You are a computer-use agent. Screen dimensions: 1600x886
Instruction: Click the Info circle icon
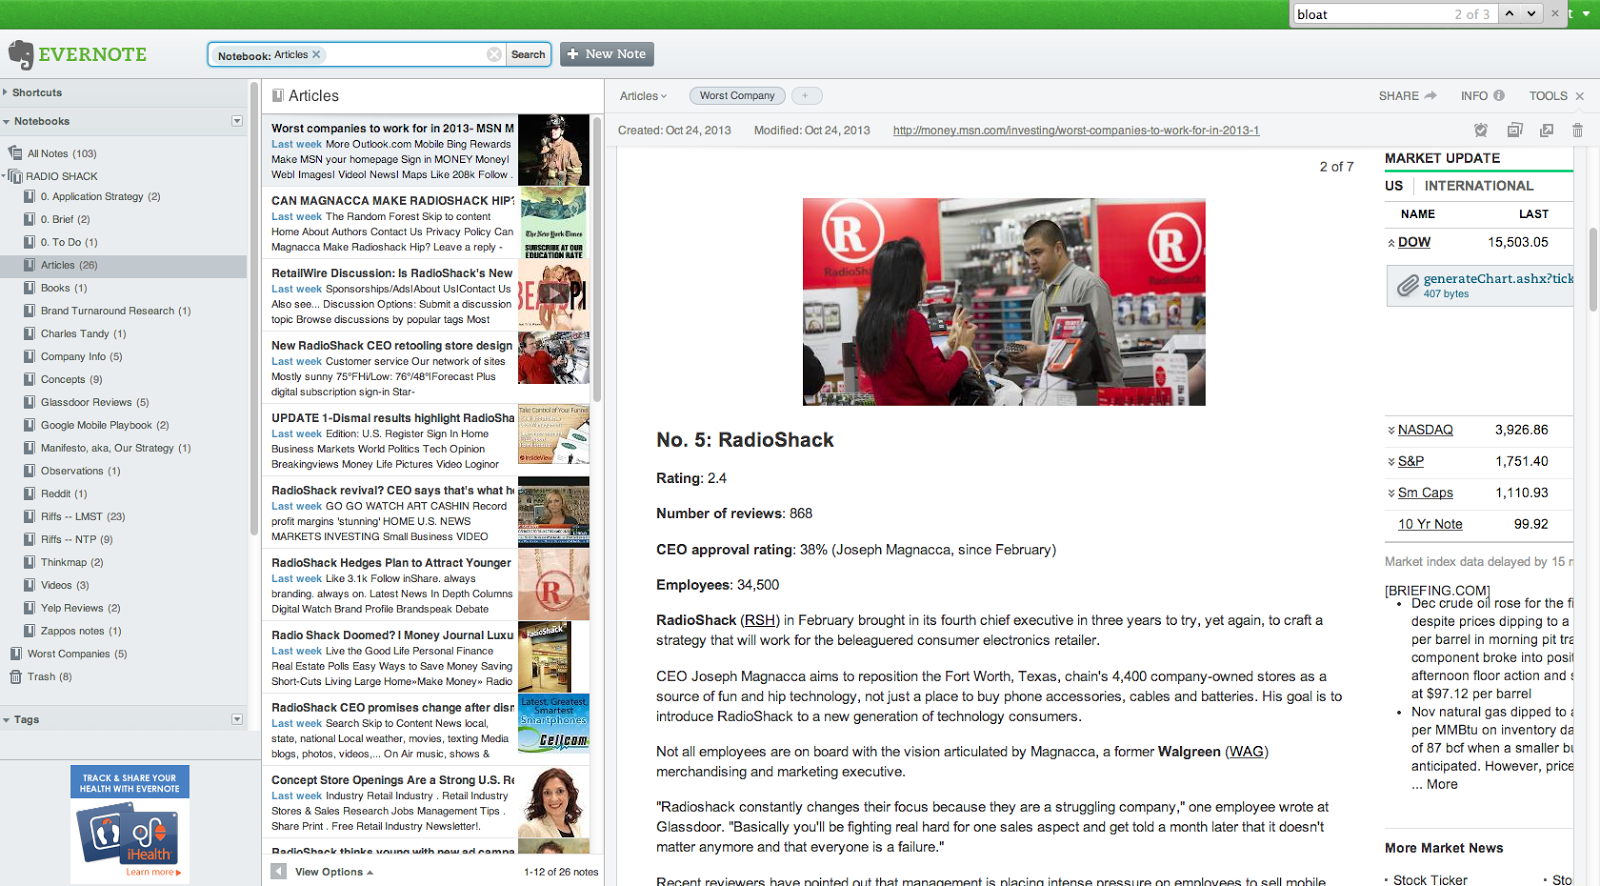coord(1499,96)
